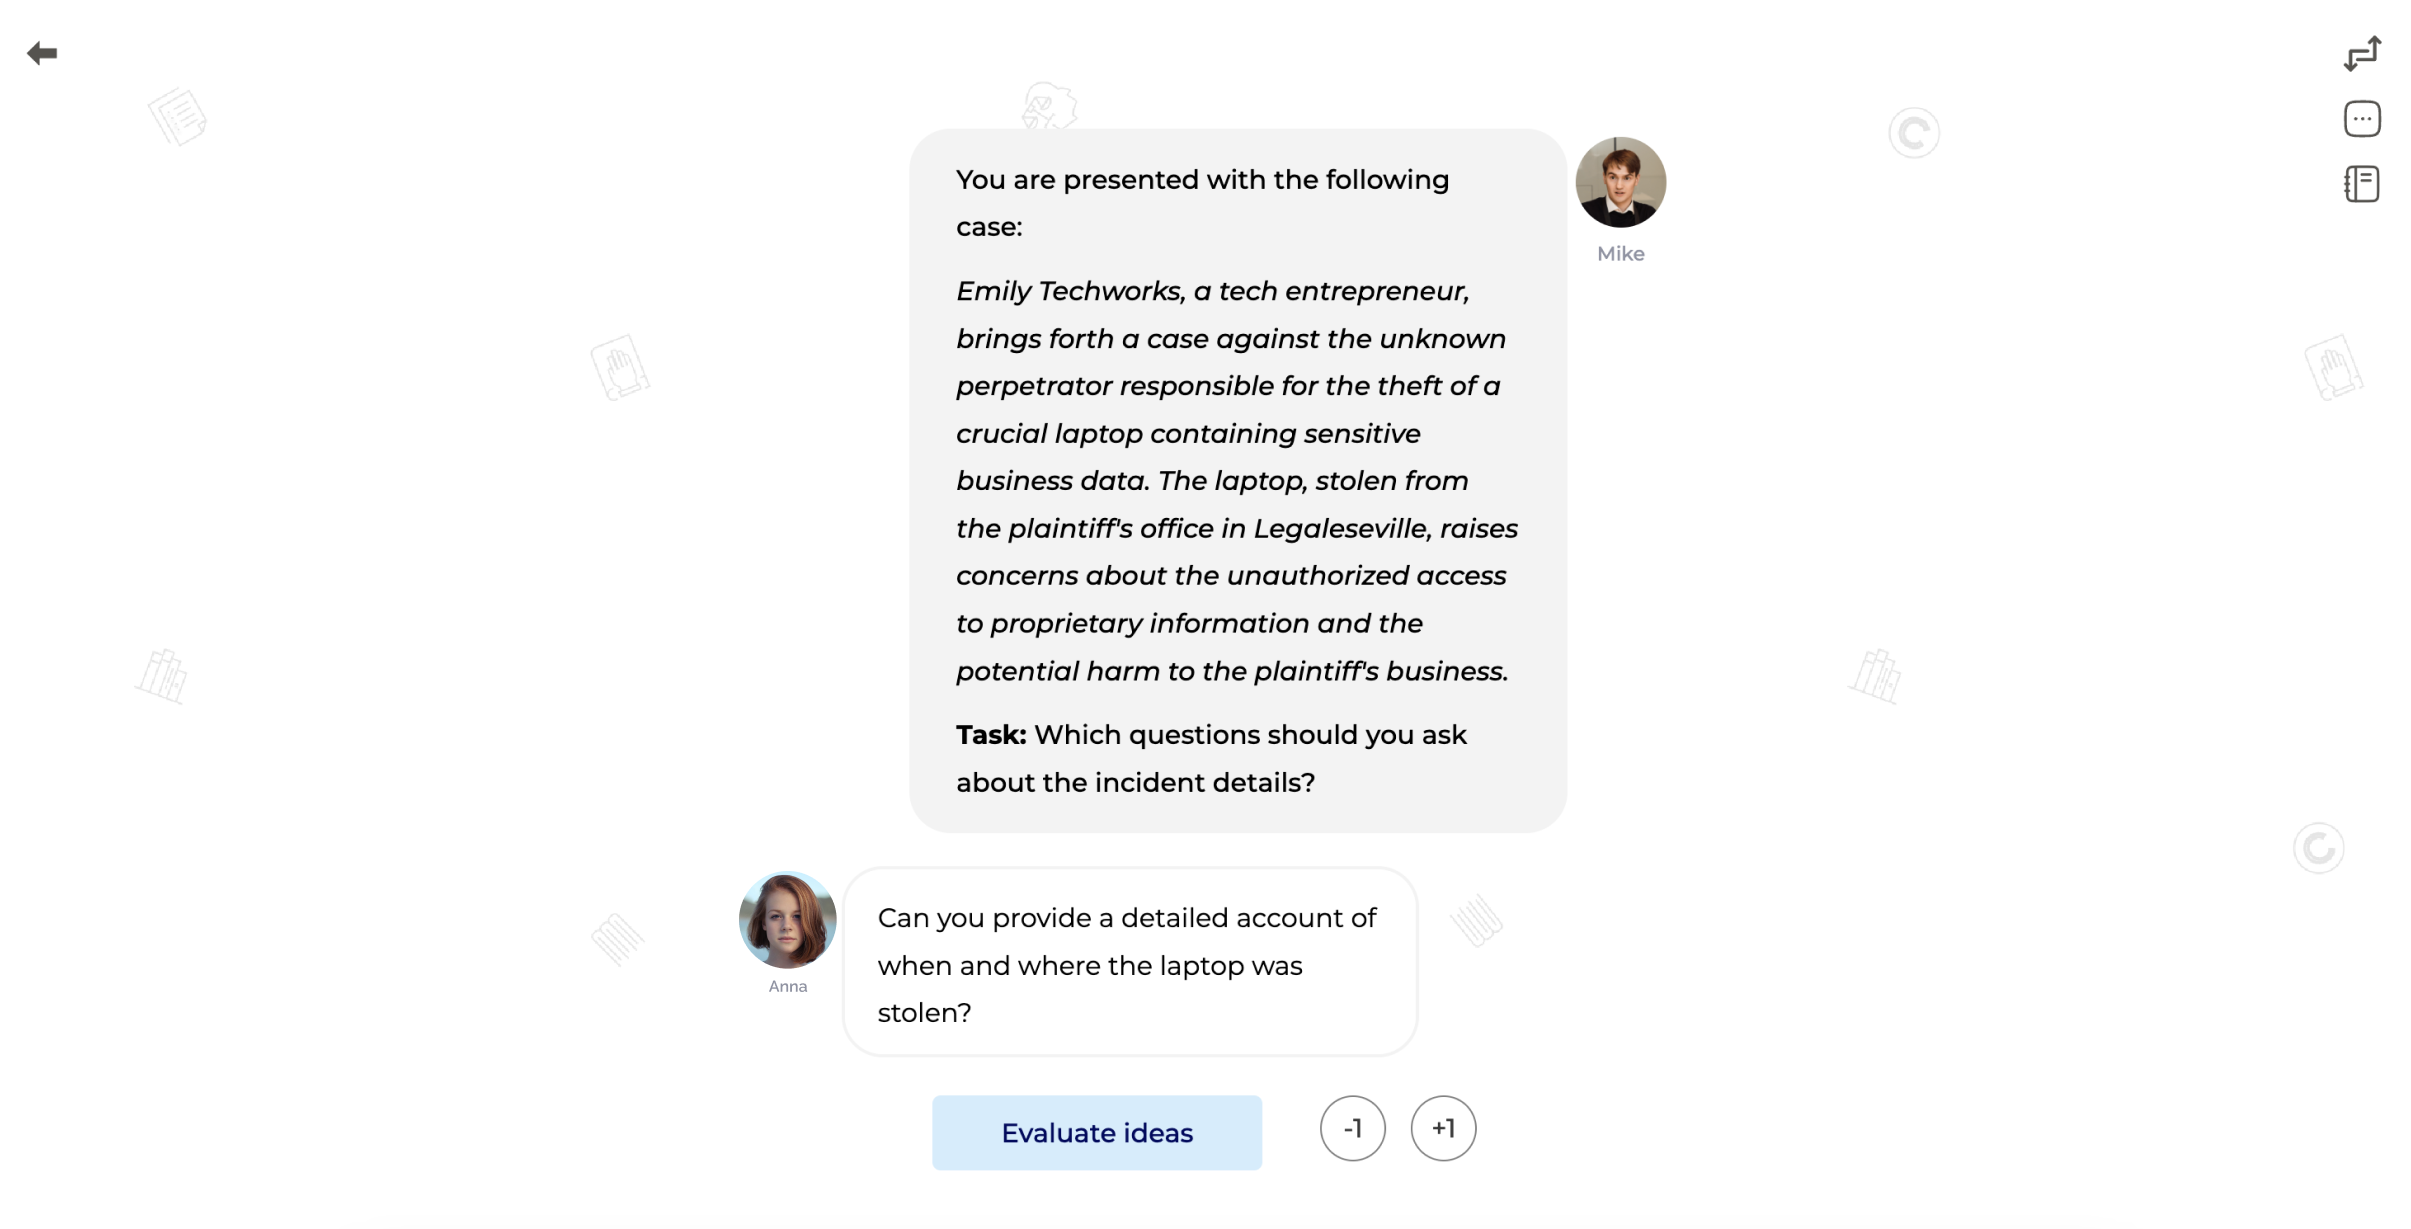Click Anna's profile avatar
2411x1229 pixels.
[787, 920]
